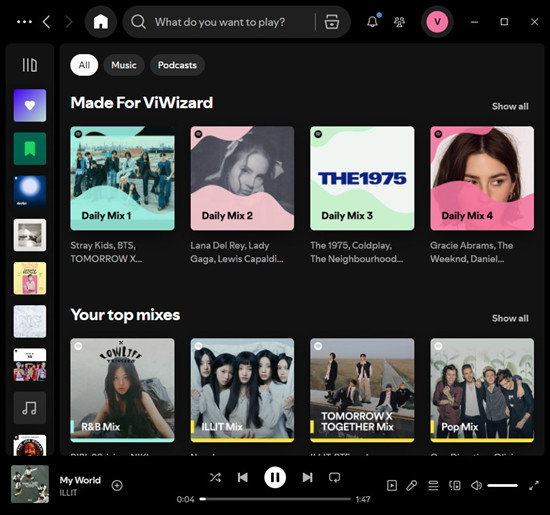Open Connect to a device

point(455,486)
